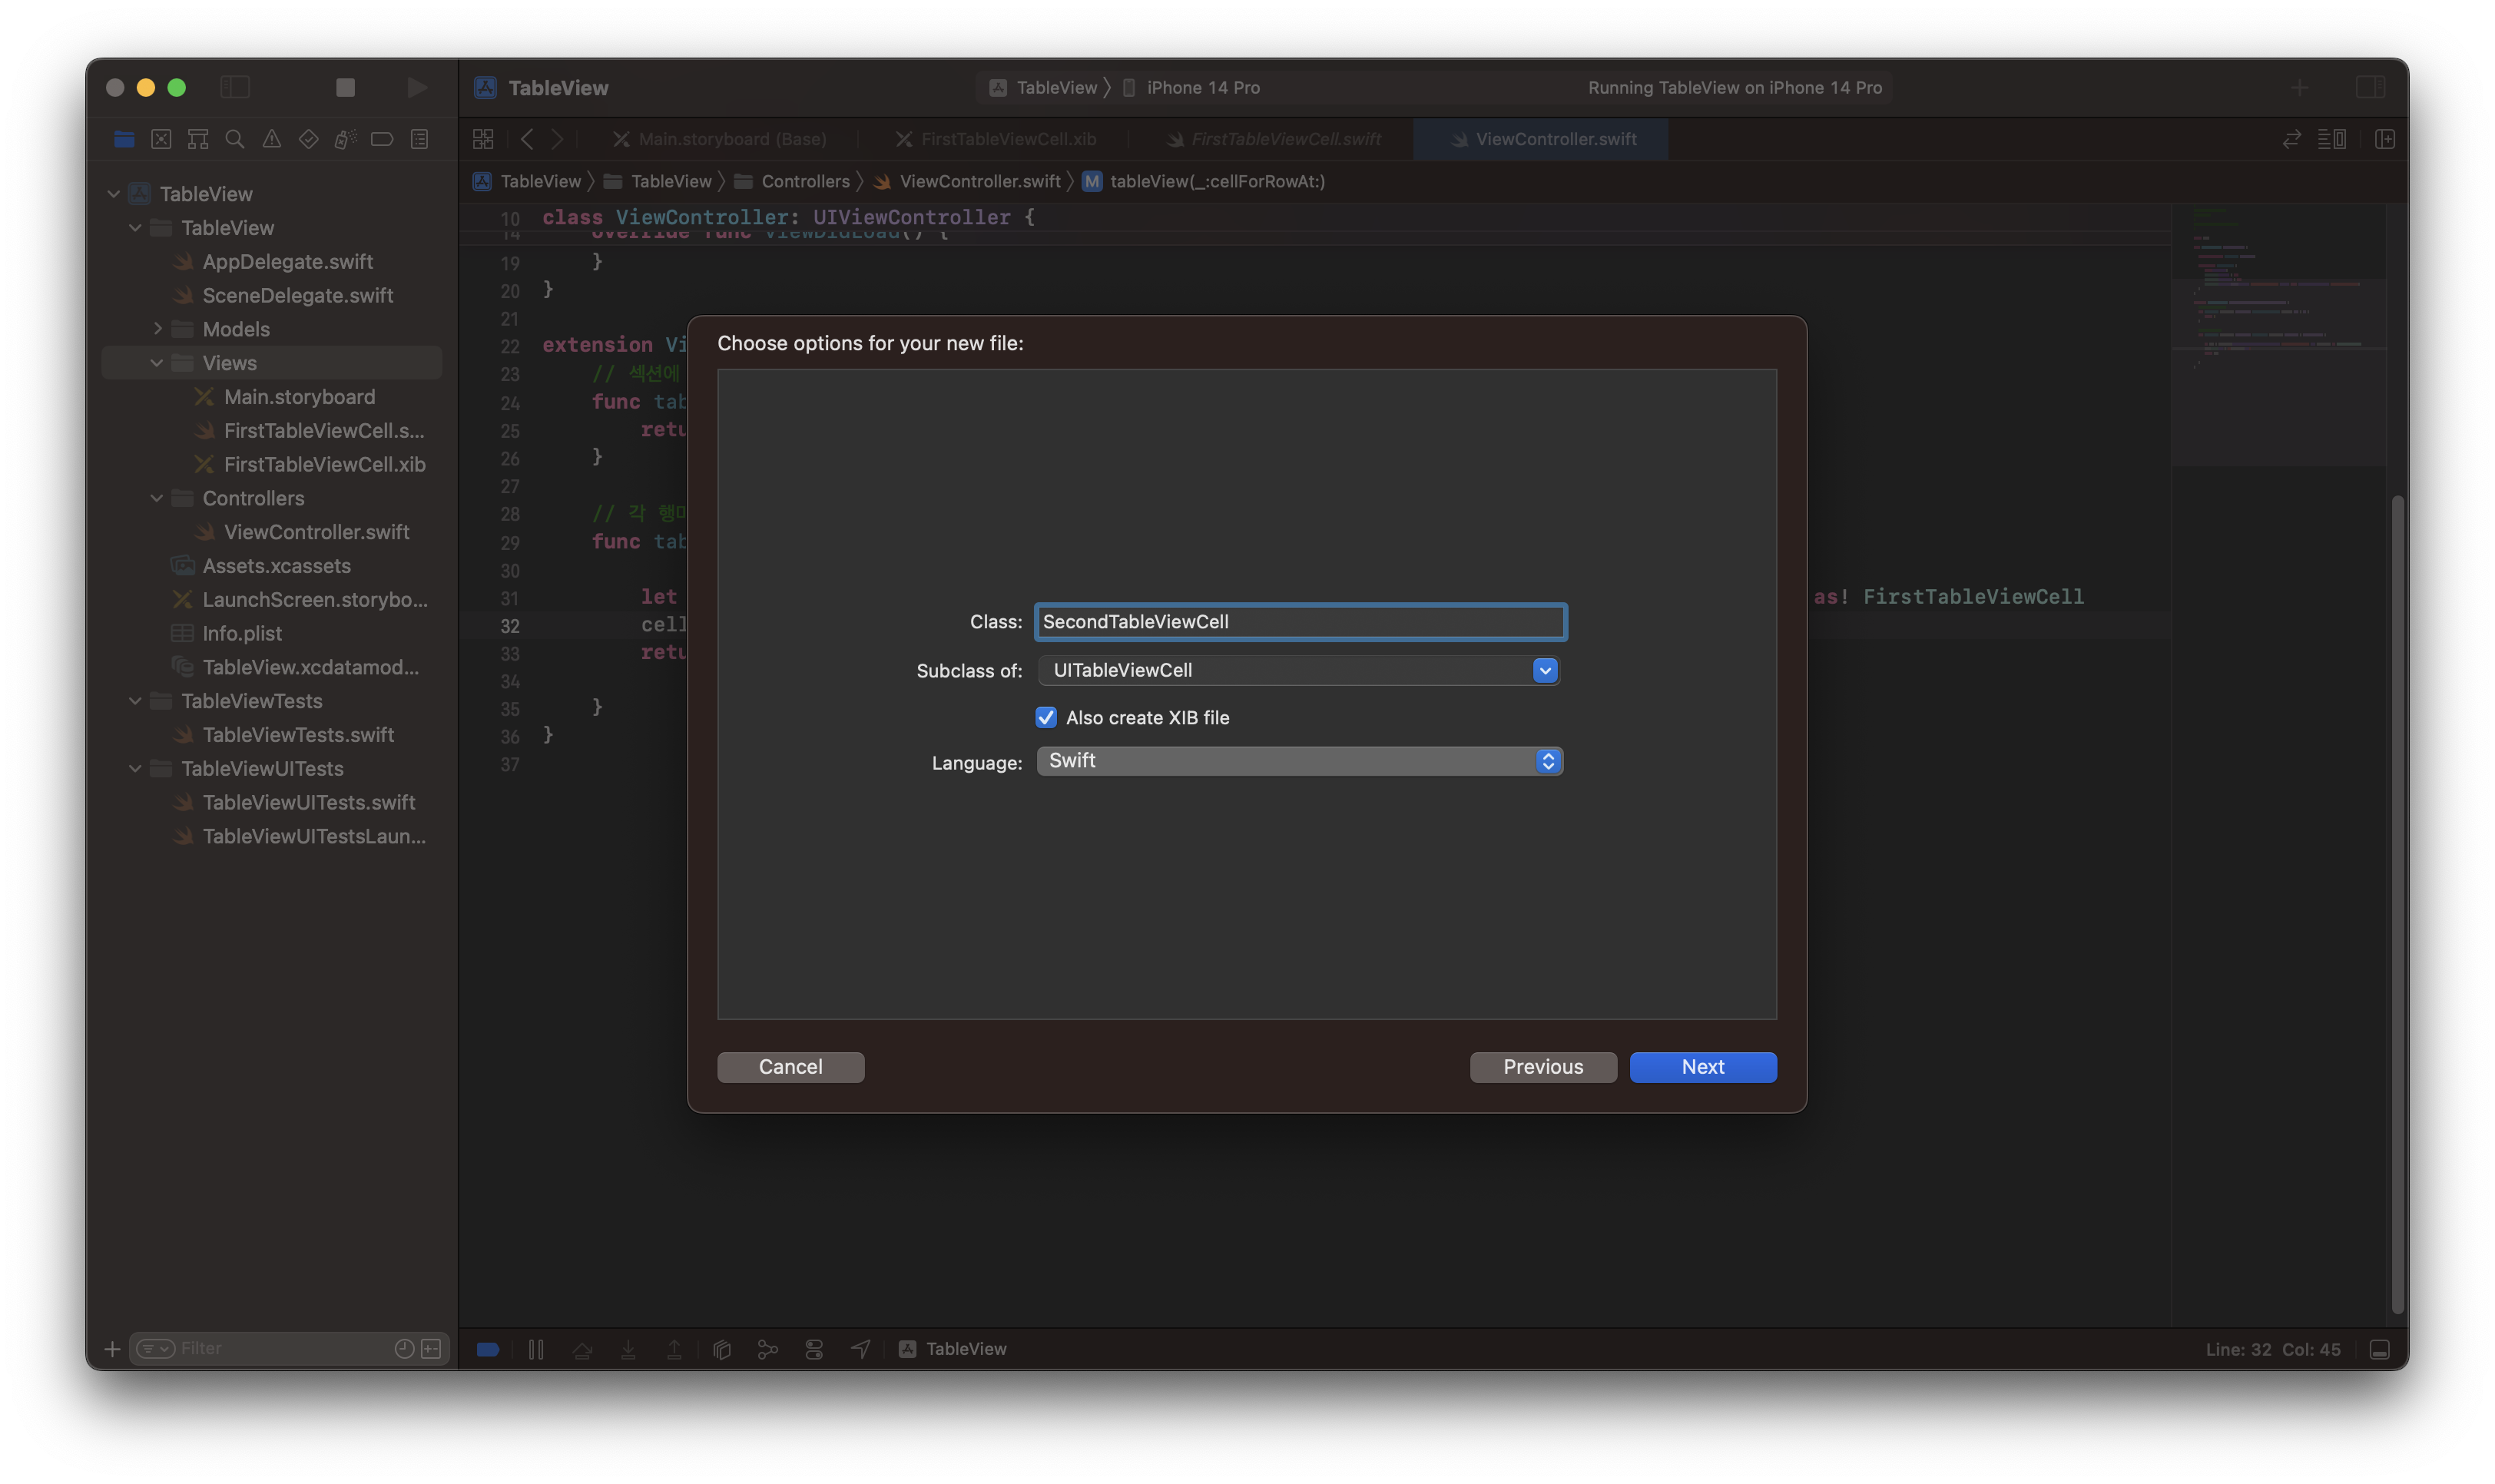The width and height of the screenshot is (2495, 1484).
Task: Click the Cancel button
Action: [790, 1067]
